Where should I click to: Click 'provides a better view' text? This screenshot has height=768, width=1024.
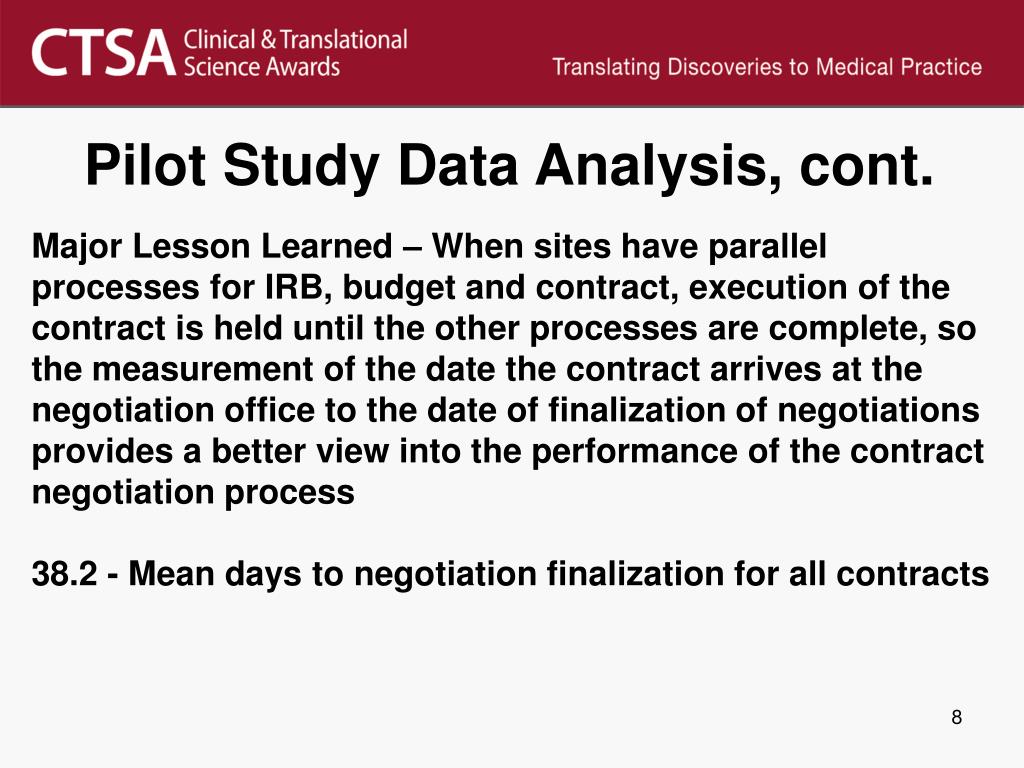click(210, 452)
